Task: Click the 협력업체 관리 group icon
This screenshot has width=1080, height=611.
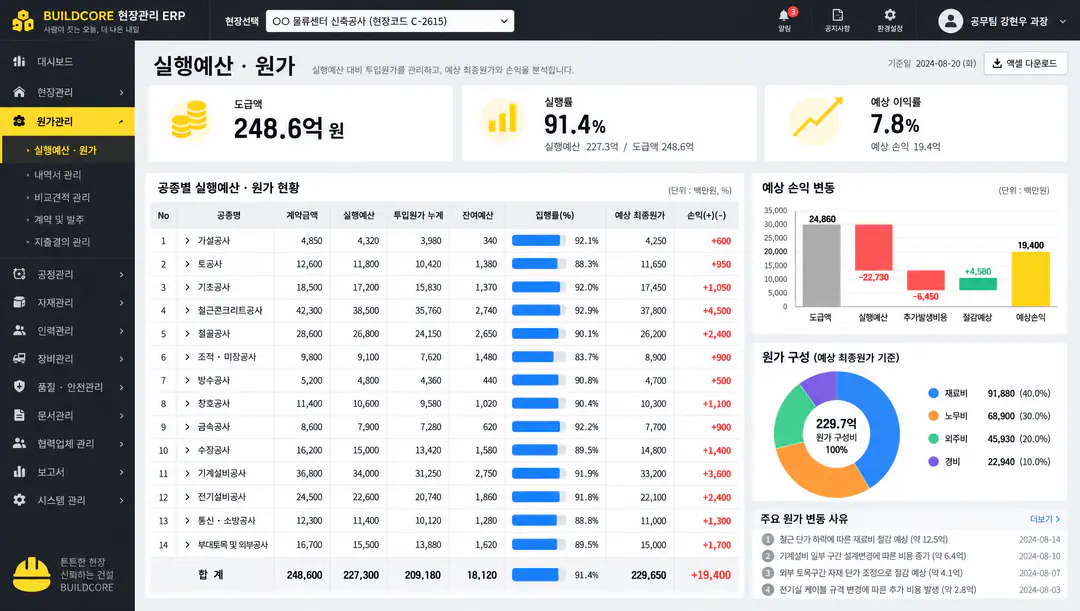Action: 19,444
